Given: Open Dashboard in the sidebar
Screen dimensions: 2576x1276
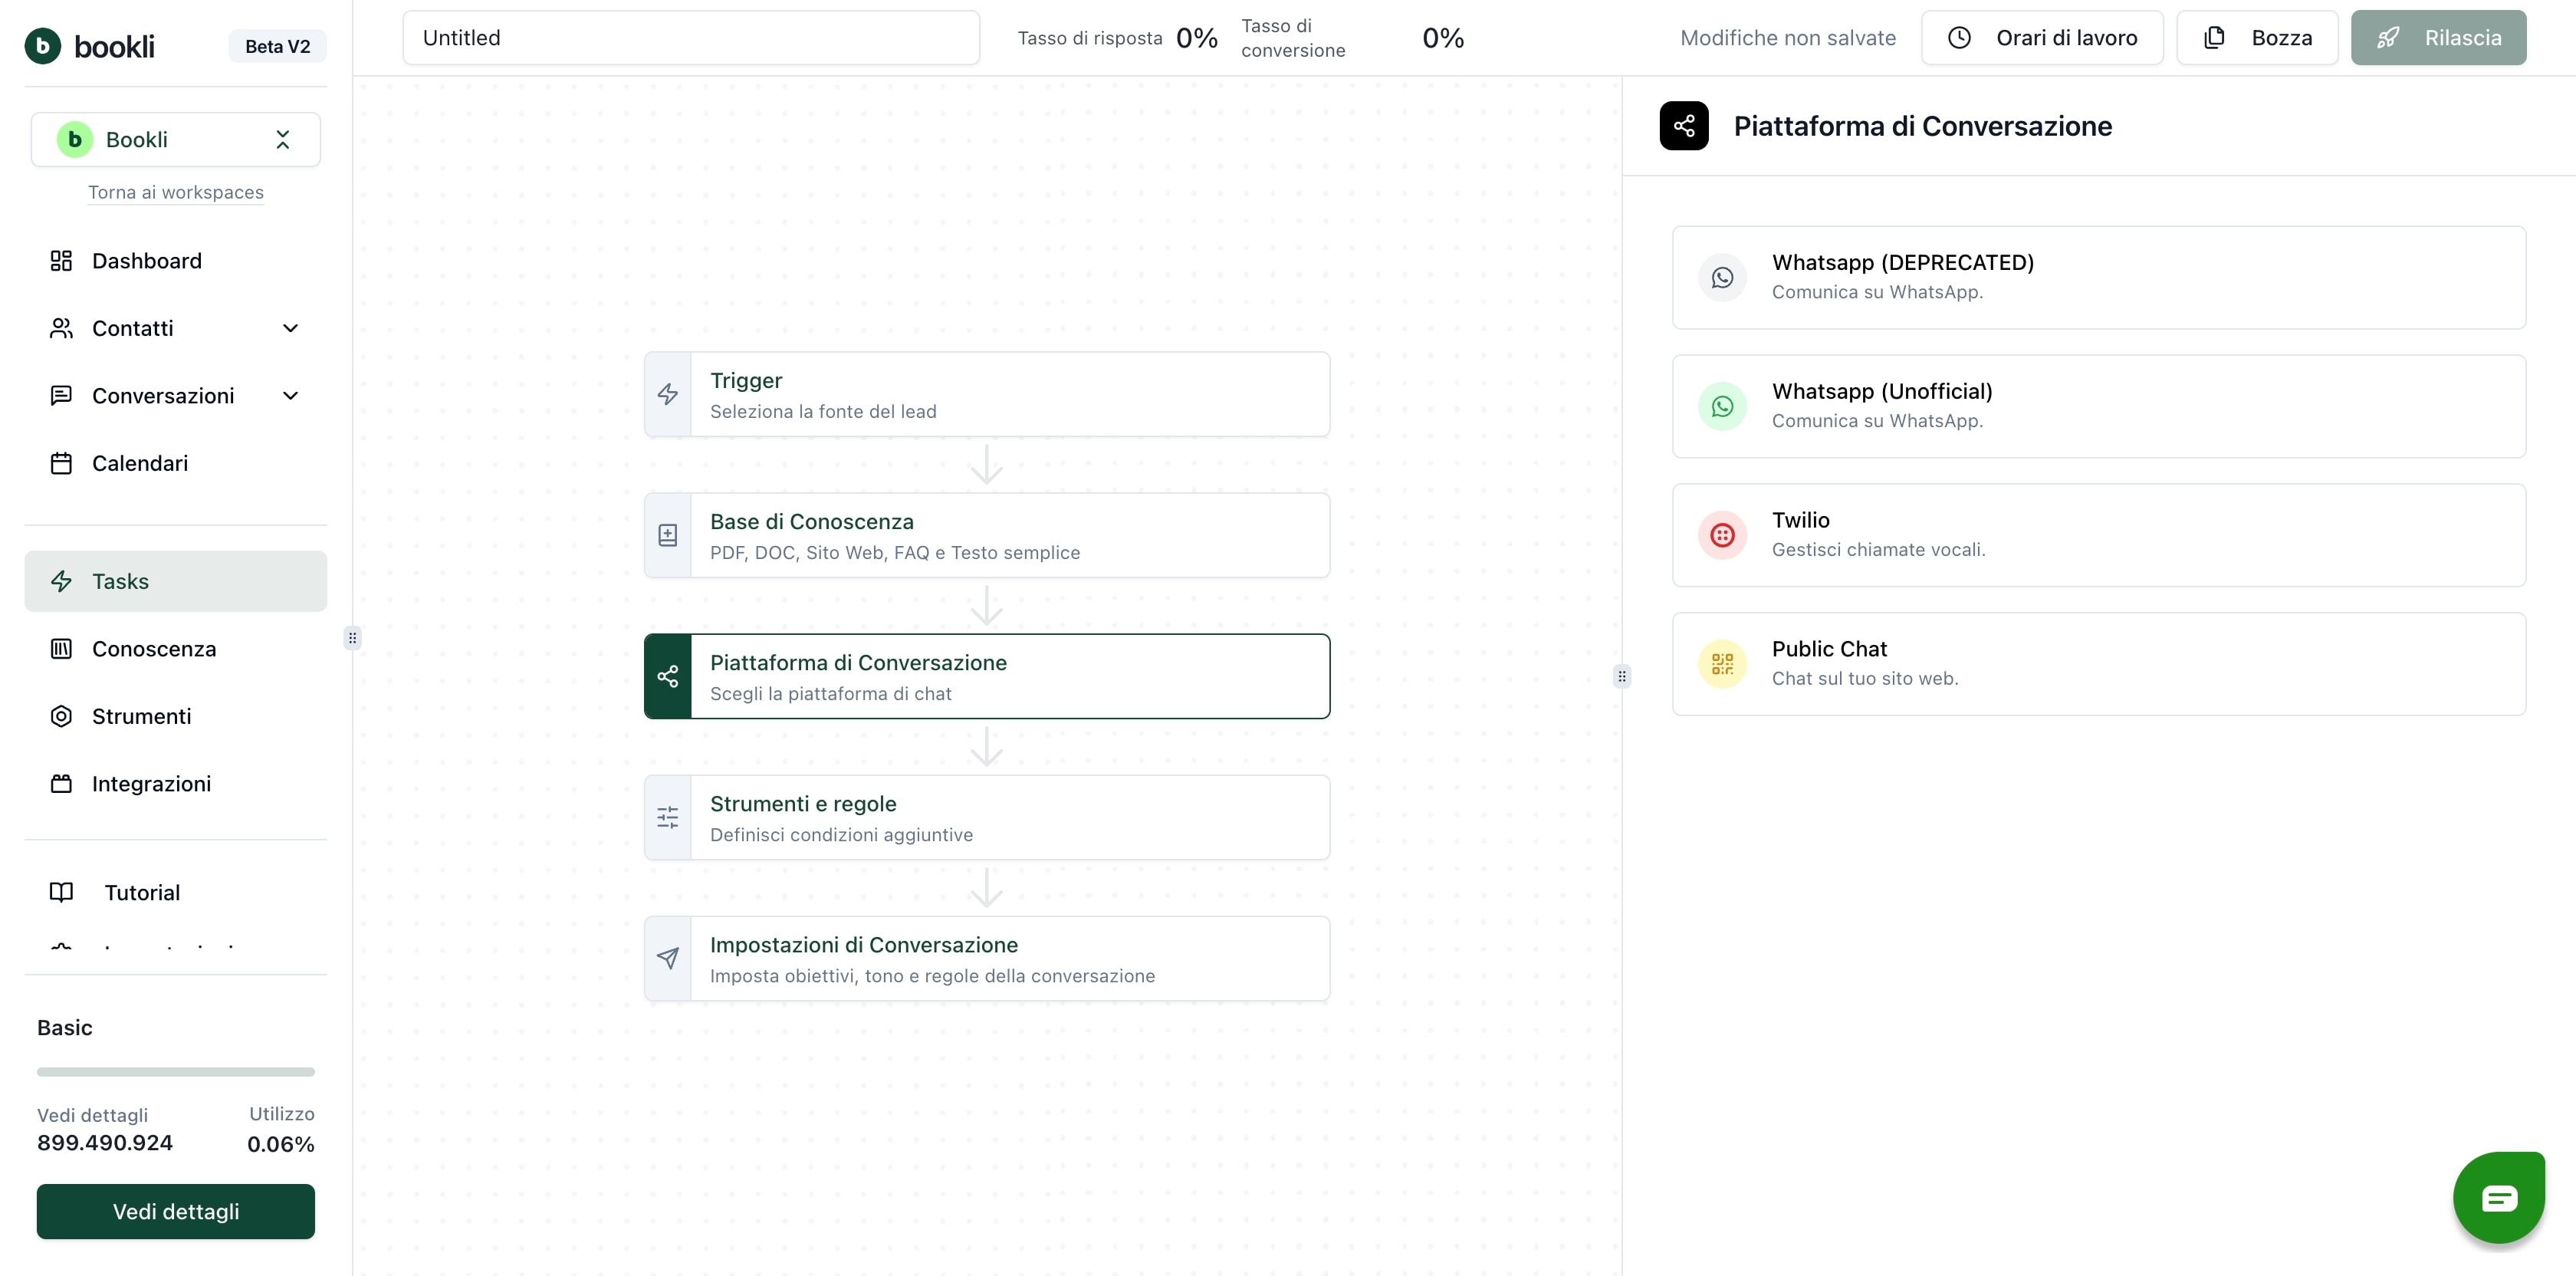Looking at the screenshot, I should tap(146, 261).
